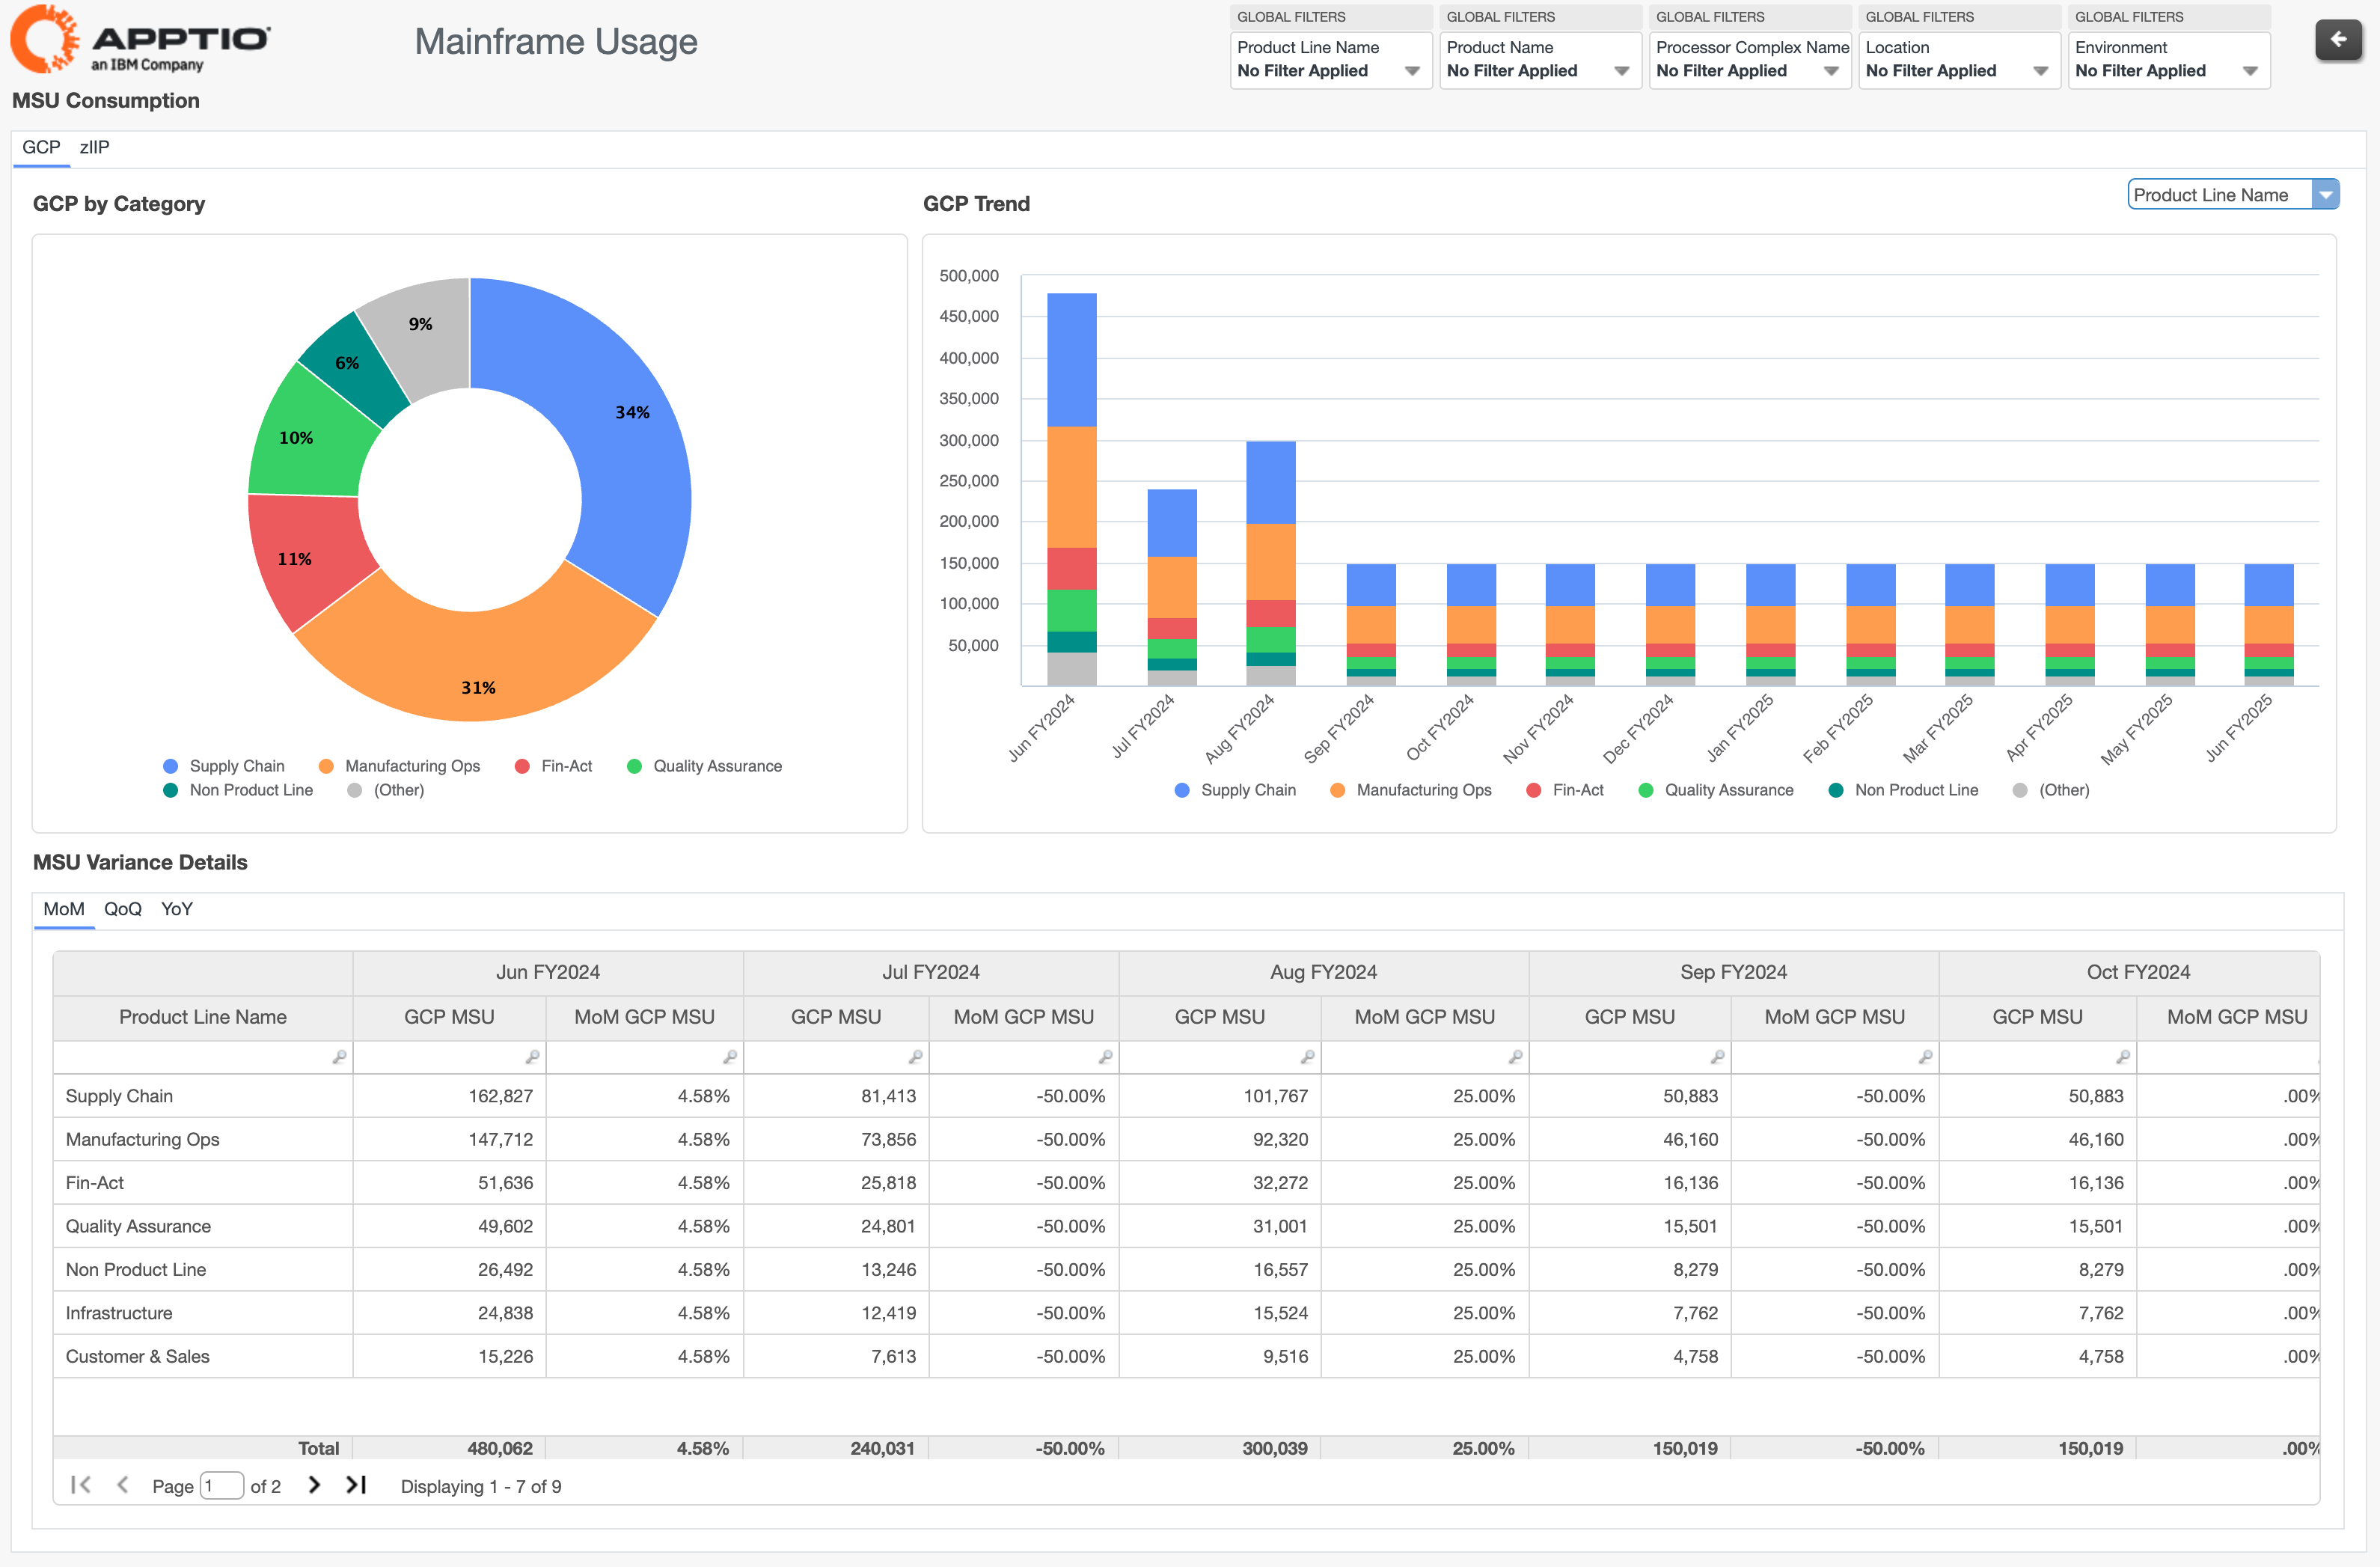Click the page number input field
Viewport: 2380px width, 1567px height.
[222, 1486]
